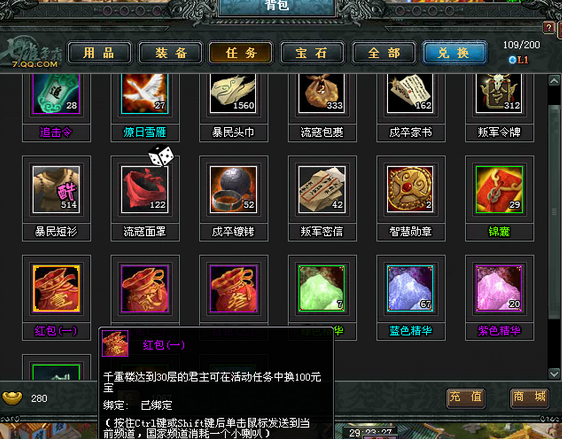Select the 智慧勋章 gold medal item
This screenshot has height=439, width=562.
coord(410,190)
